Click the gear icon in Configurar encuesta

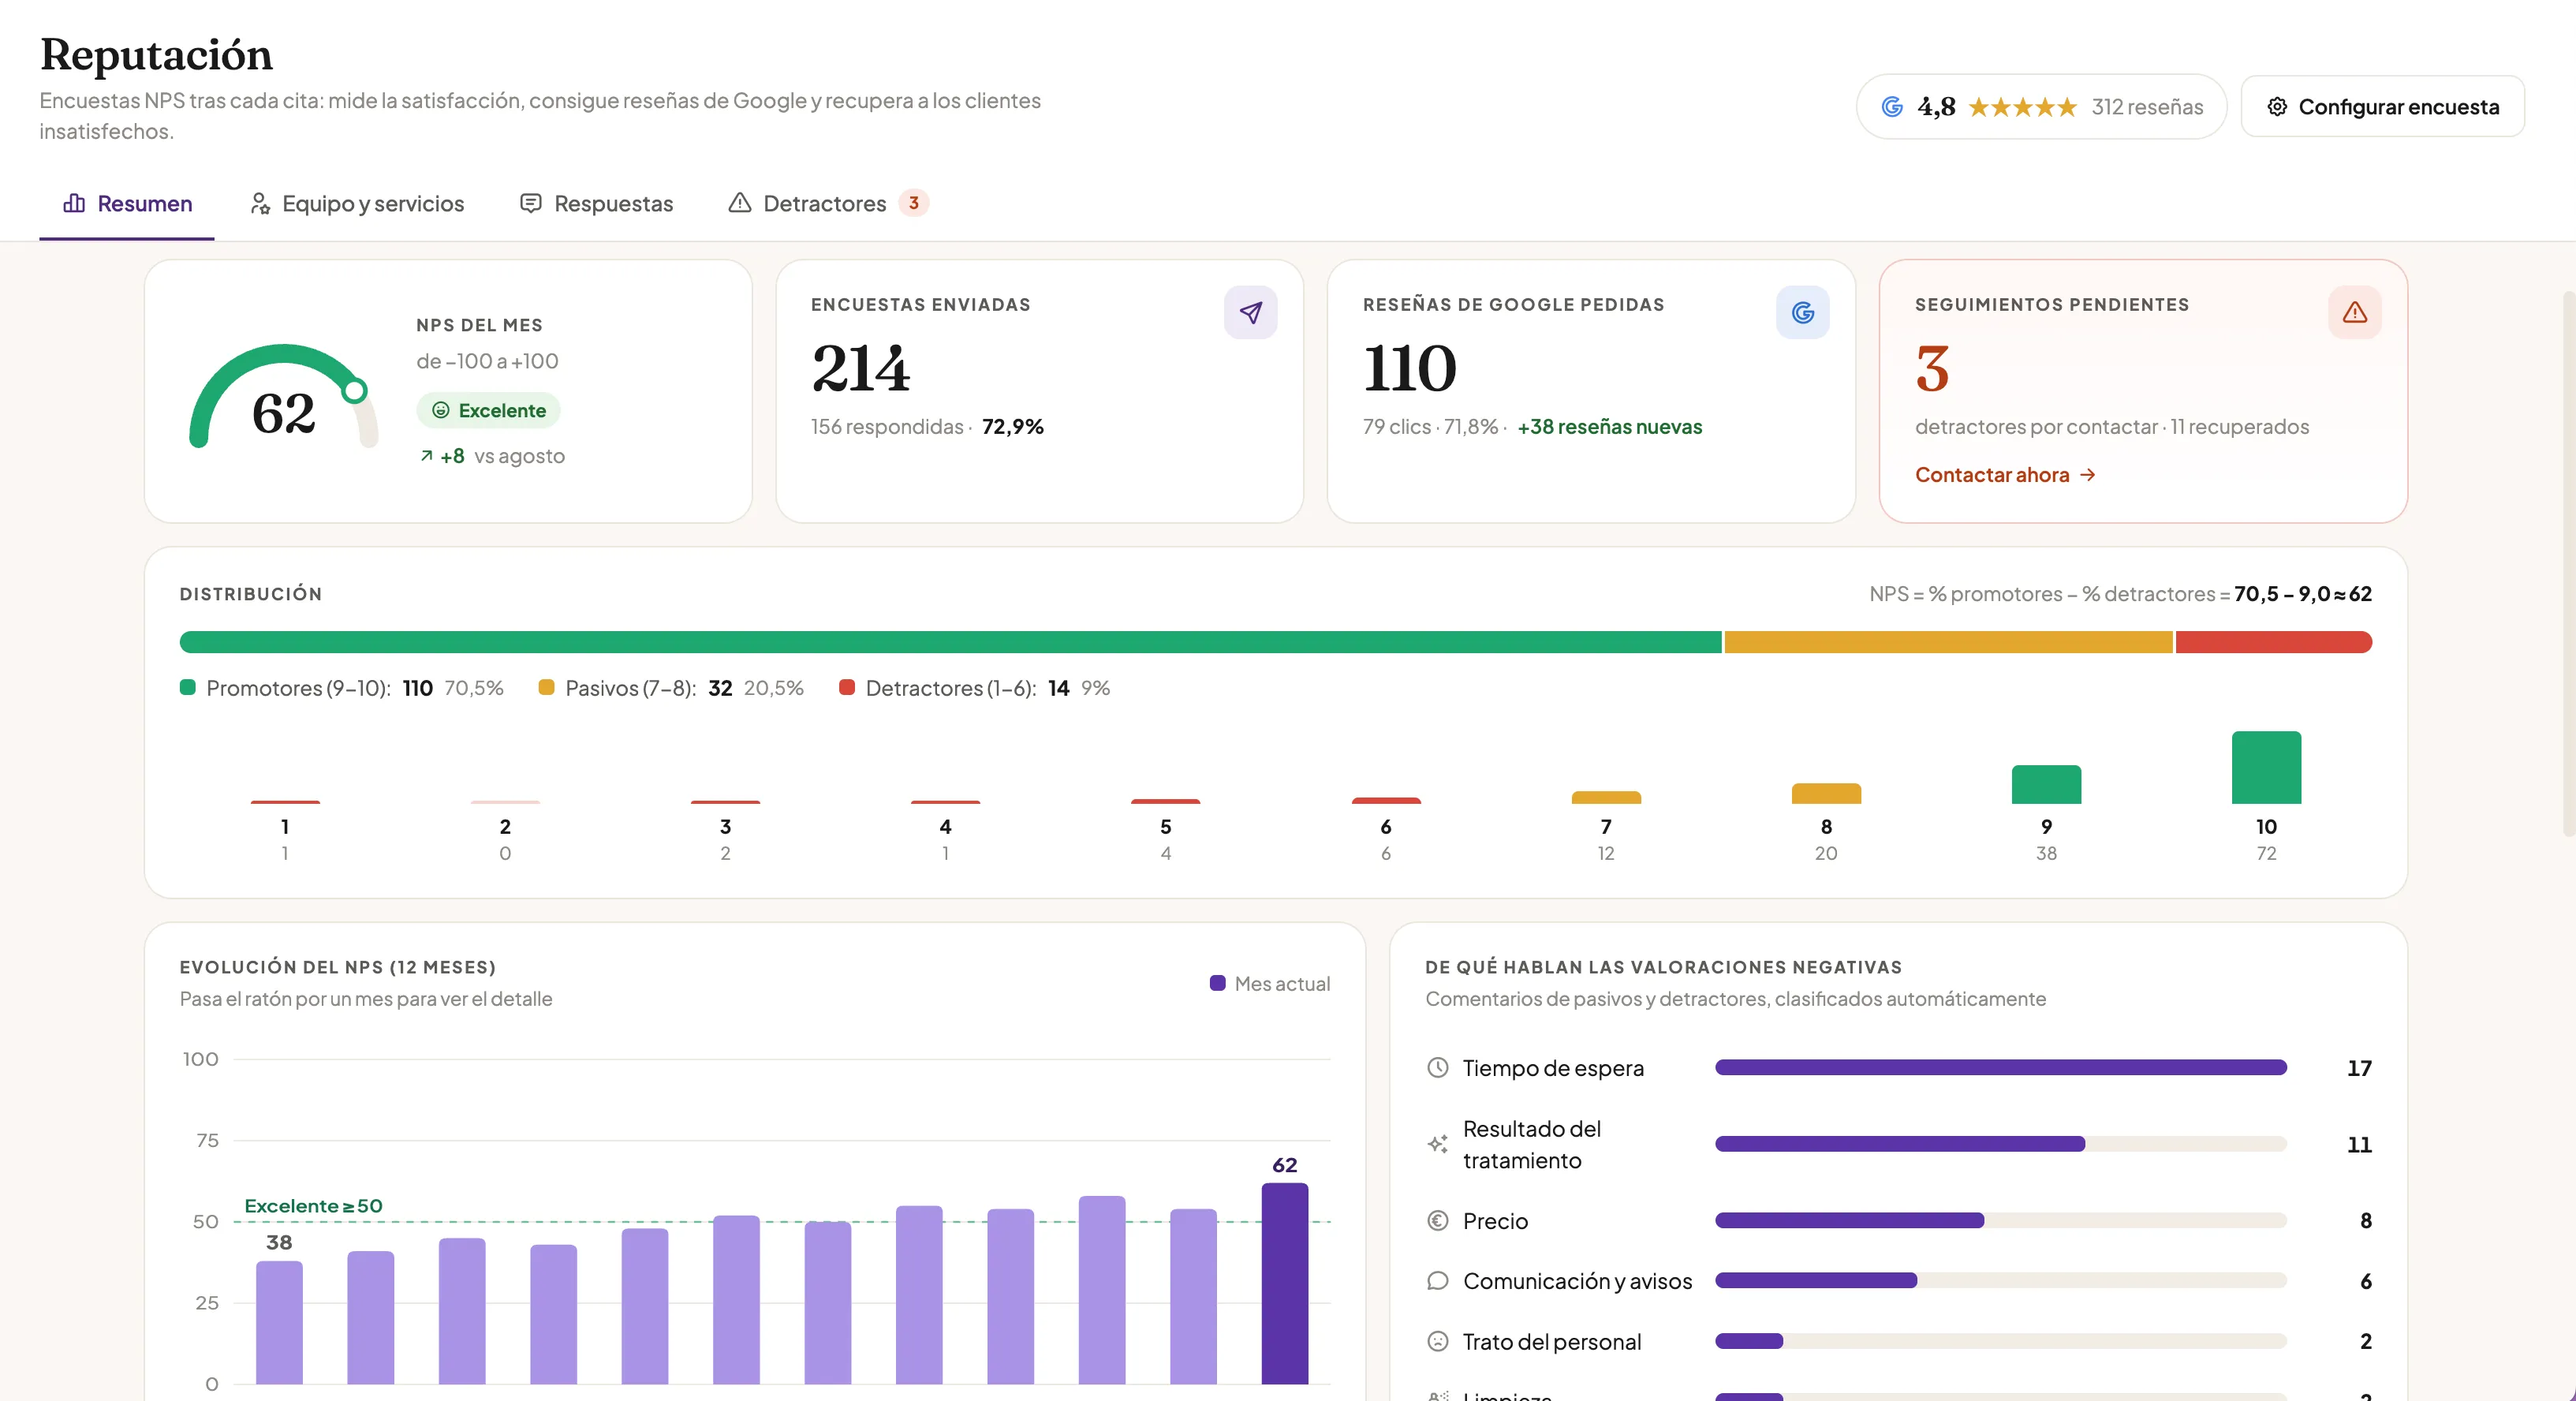[2277, 106]
